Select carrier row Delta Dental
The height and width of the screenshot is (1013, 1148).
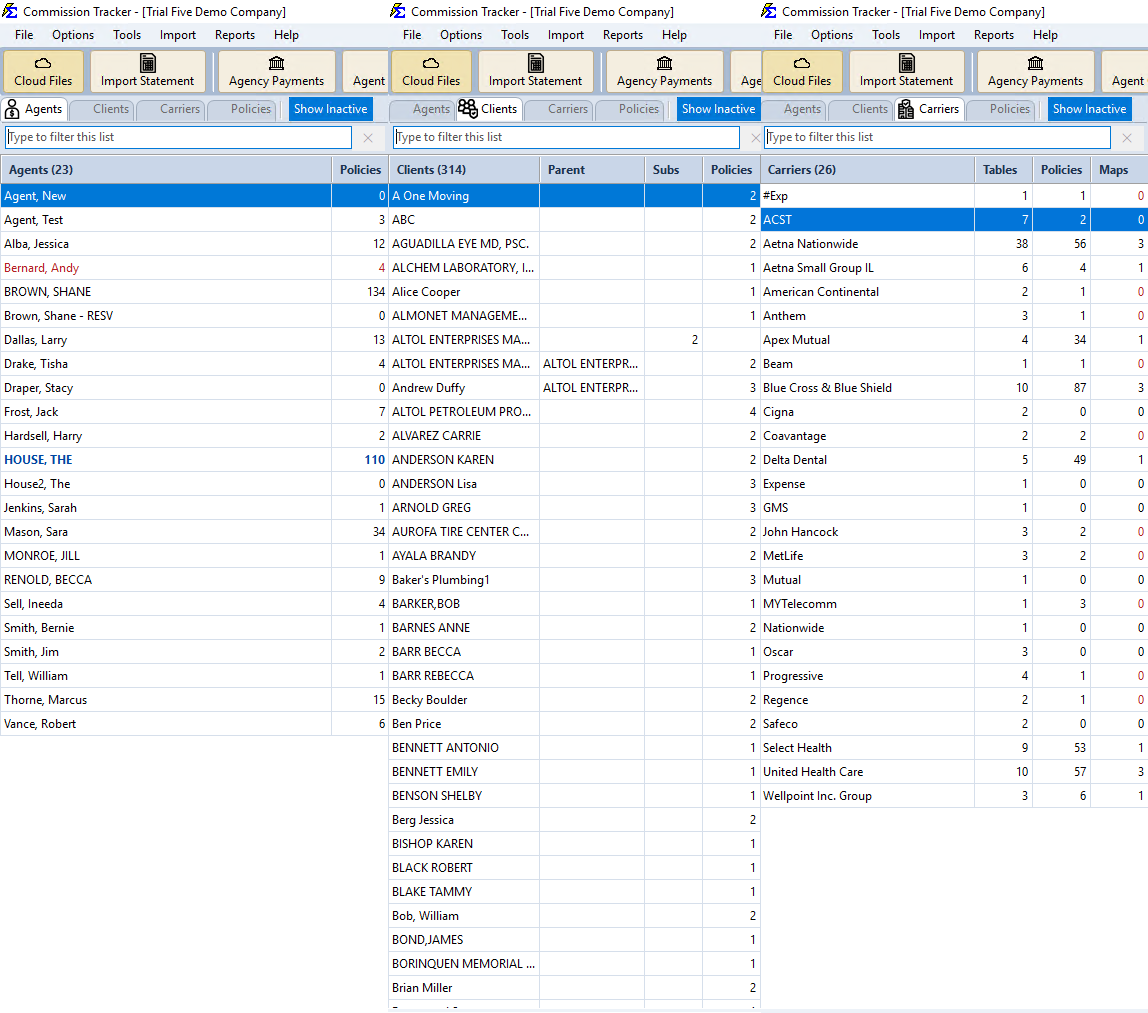955,460
